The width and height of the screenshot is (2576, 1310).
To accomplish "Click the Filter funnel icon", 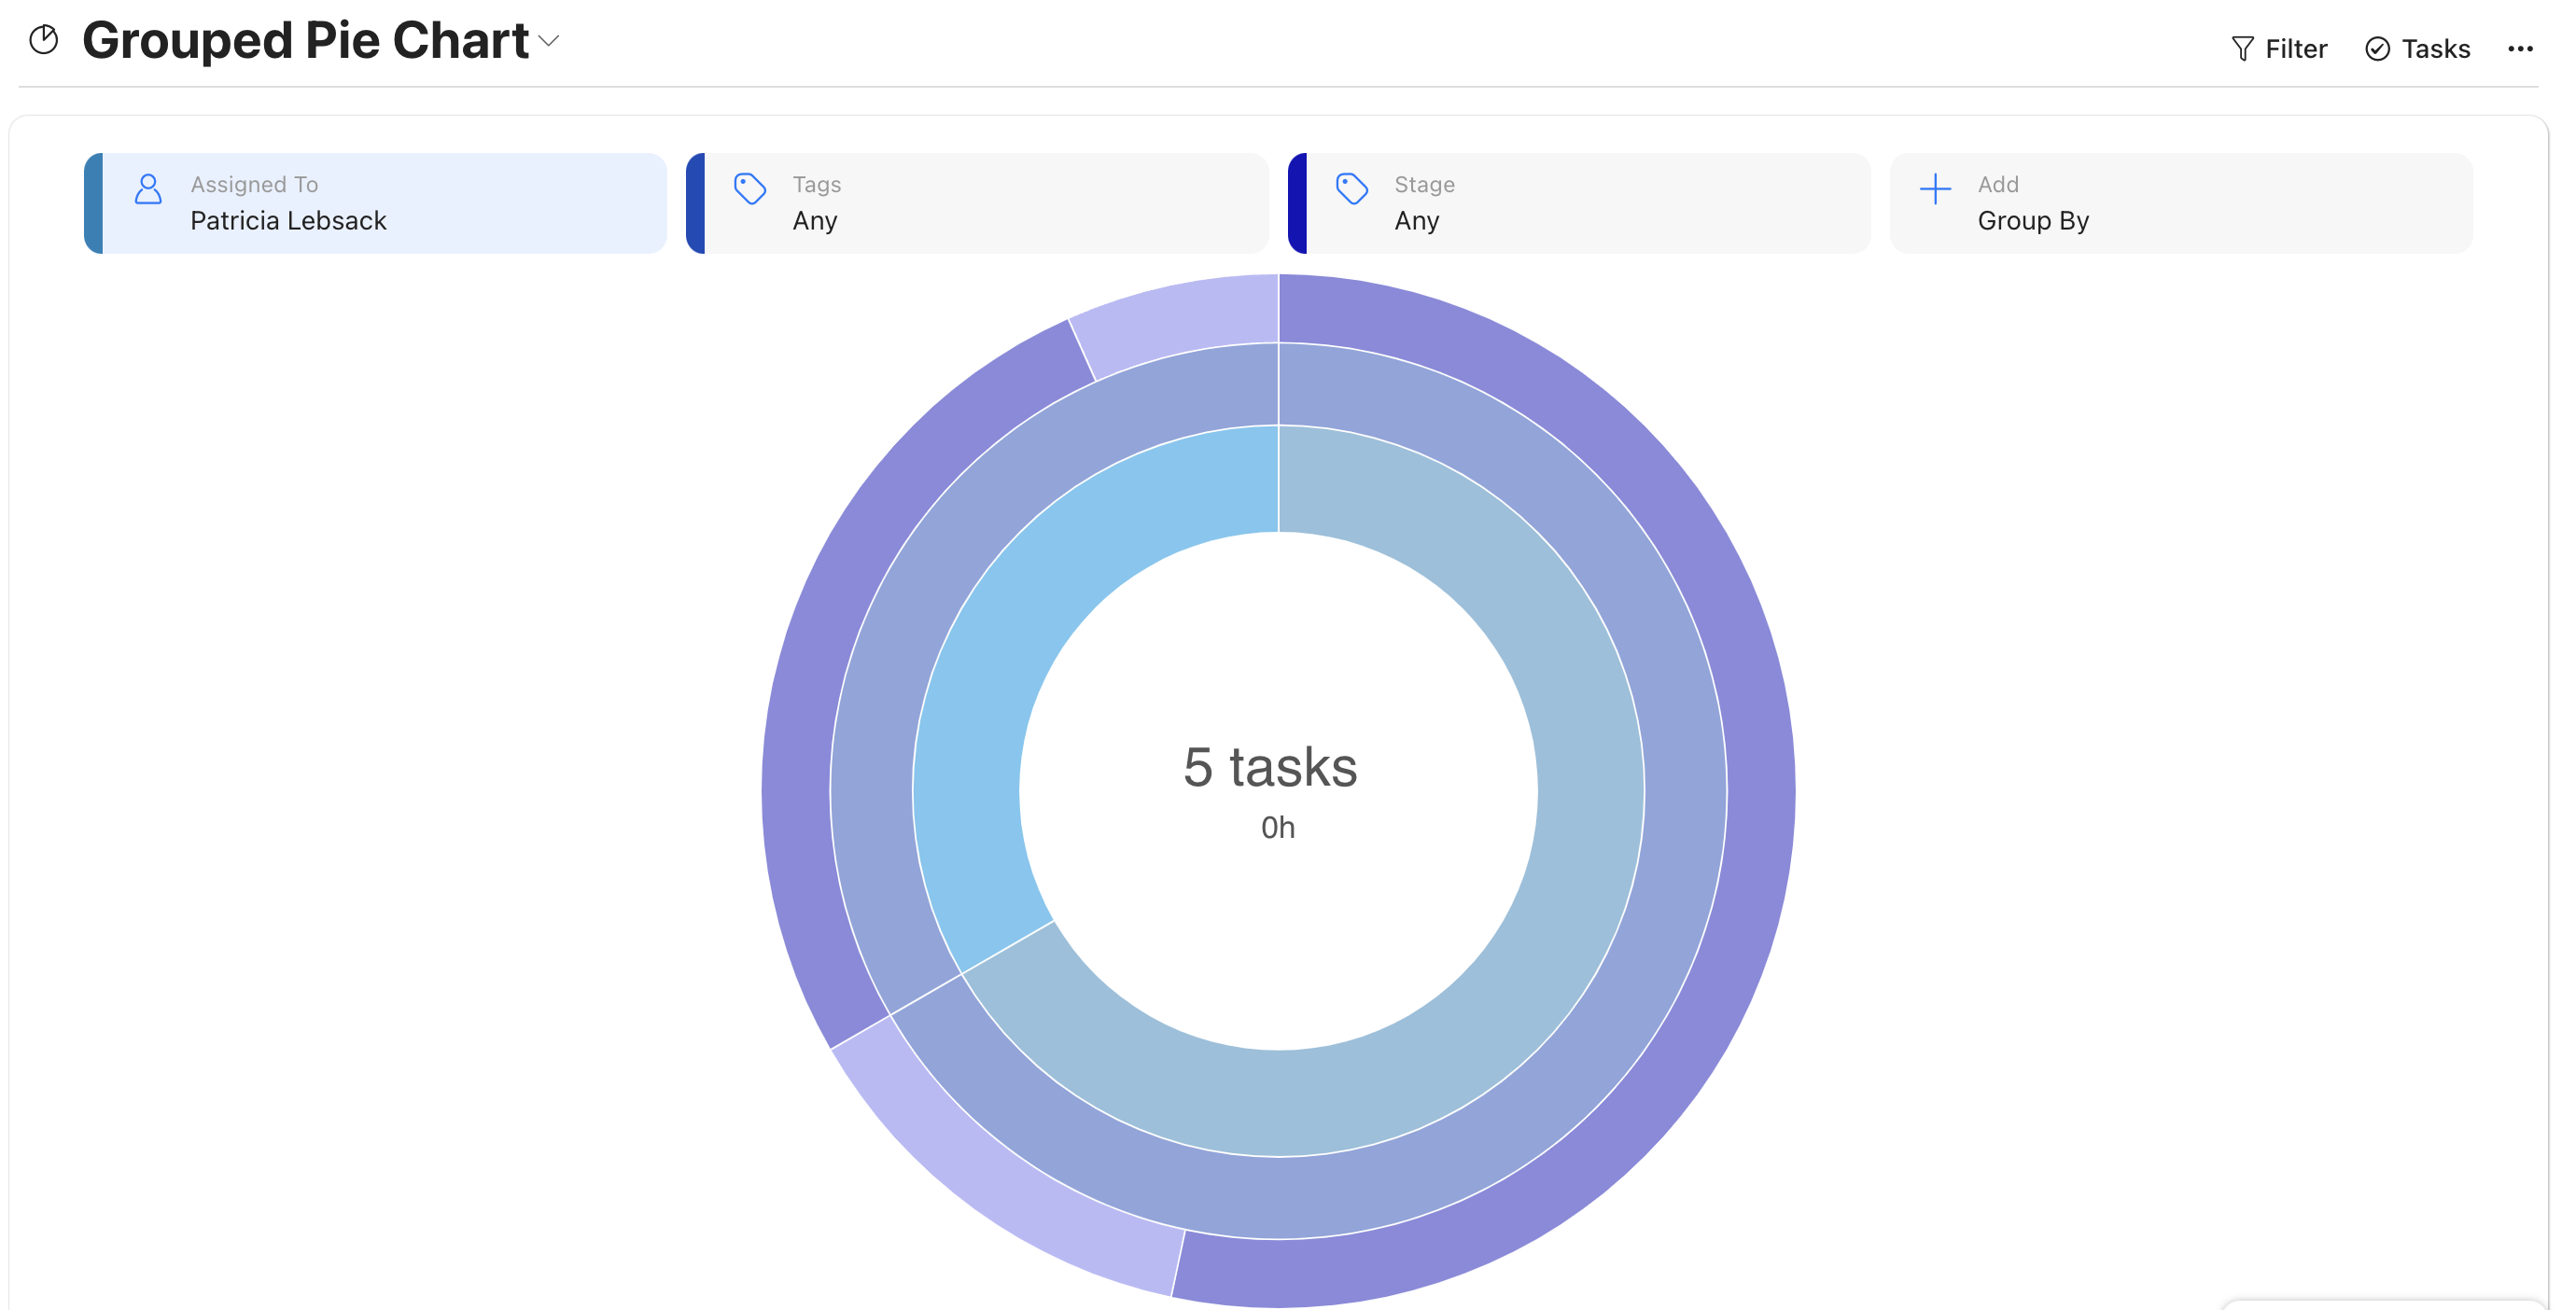I will point(2242,49).
